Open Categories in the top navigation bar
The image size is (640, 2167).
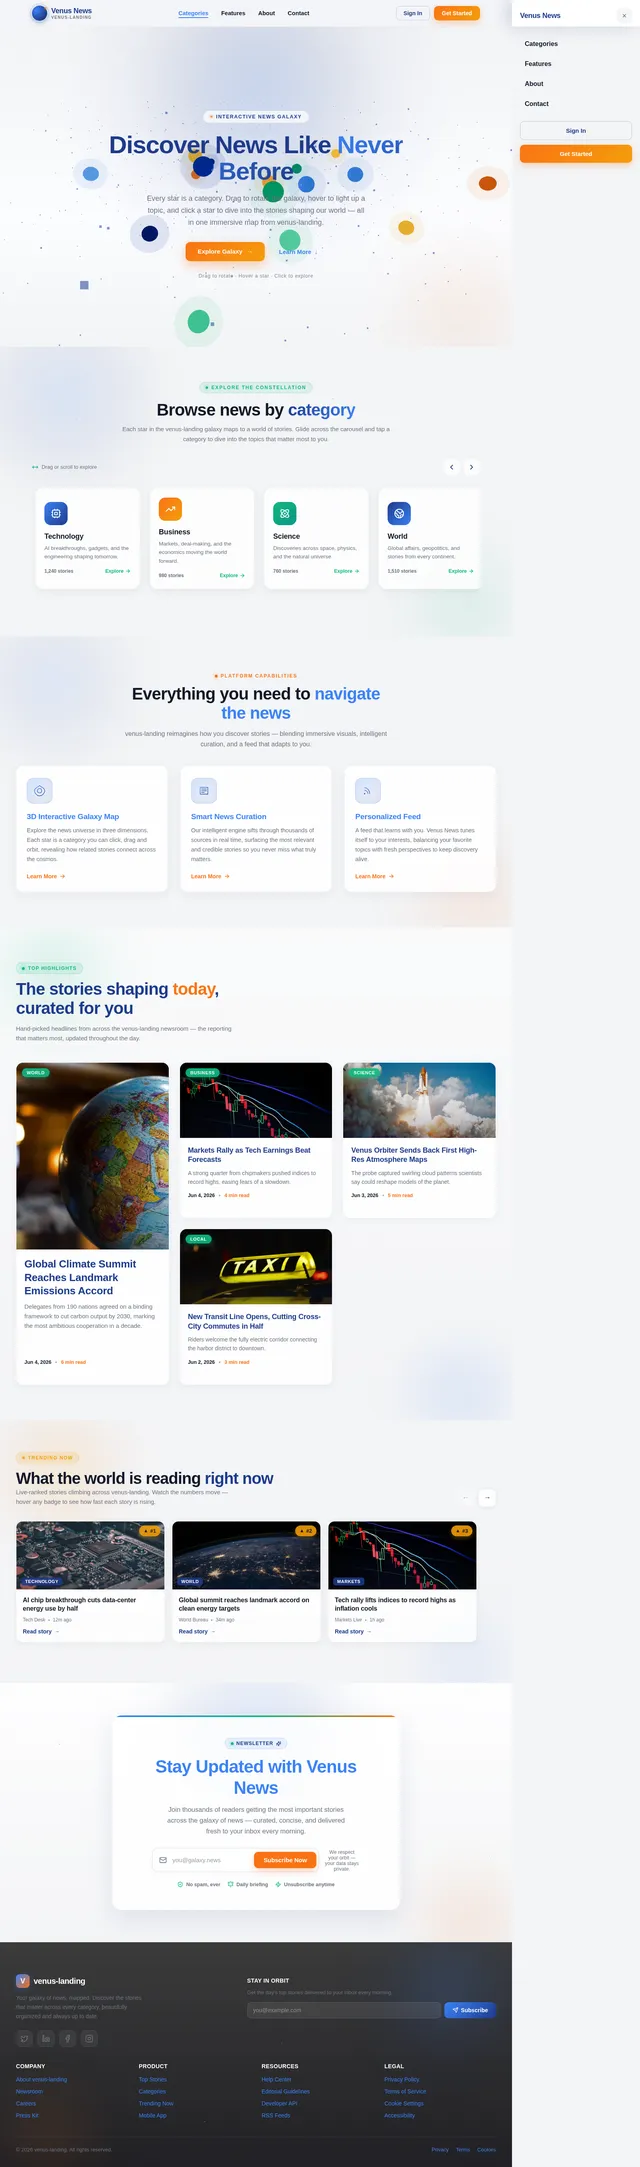[x=193, y=13]
